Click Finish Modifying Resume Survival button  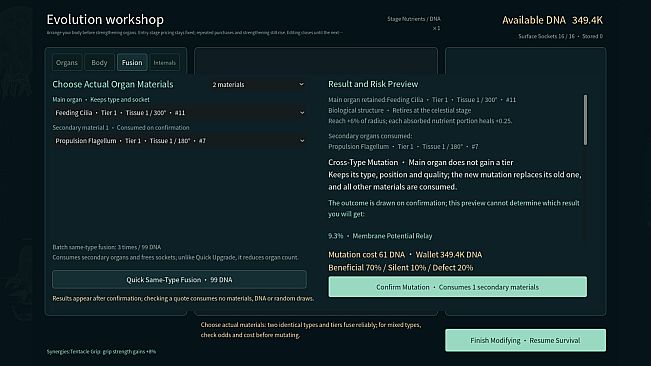tap(525, 340)
